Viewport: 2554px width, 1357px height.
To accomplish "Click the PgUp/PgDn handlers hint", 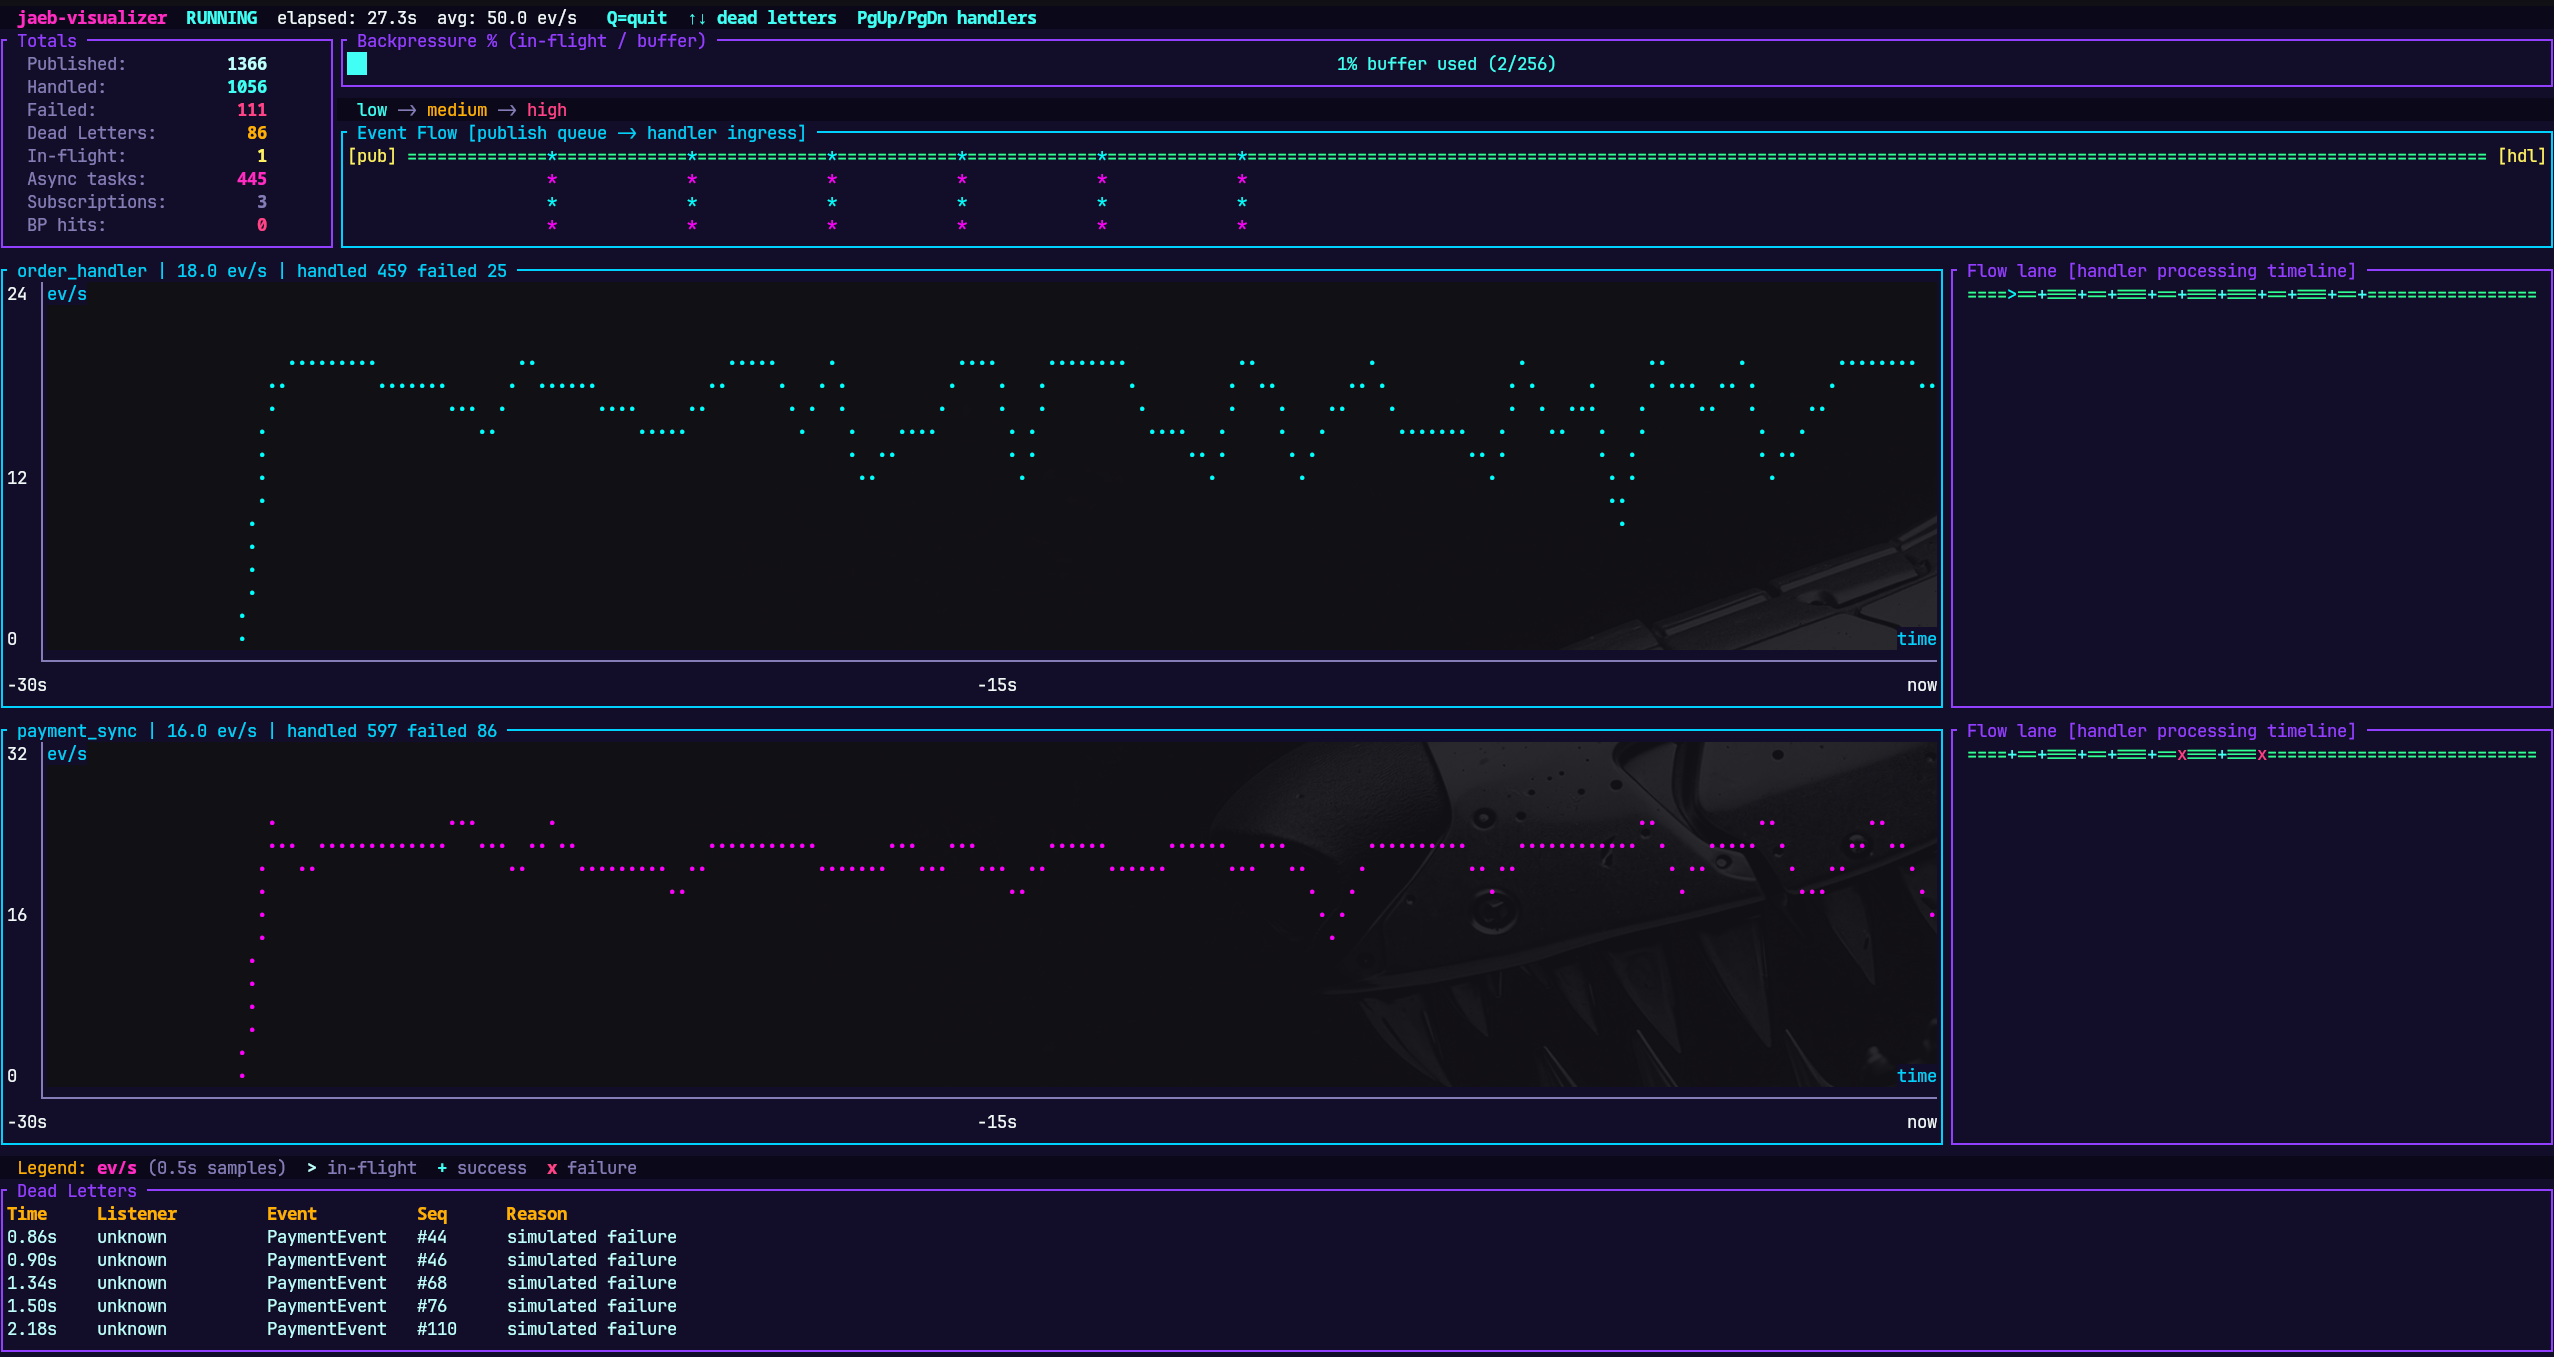I will coord(946,18).
